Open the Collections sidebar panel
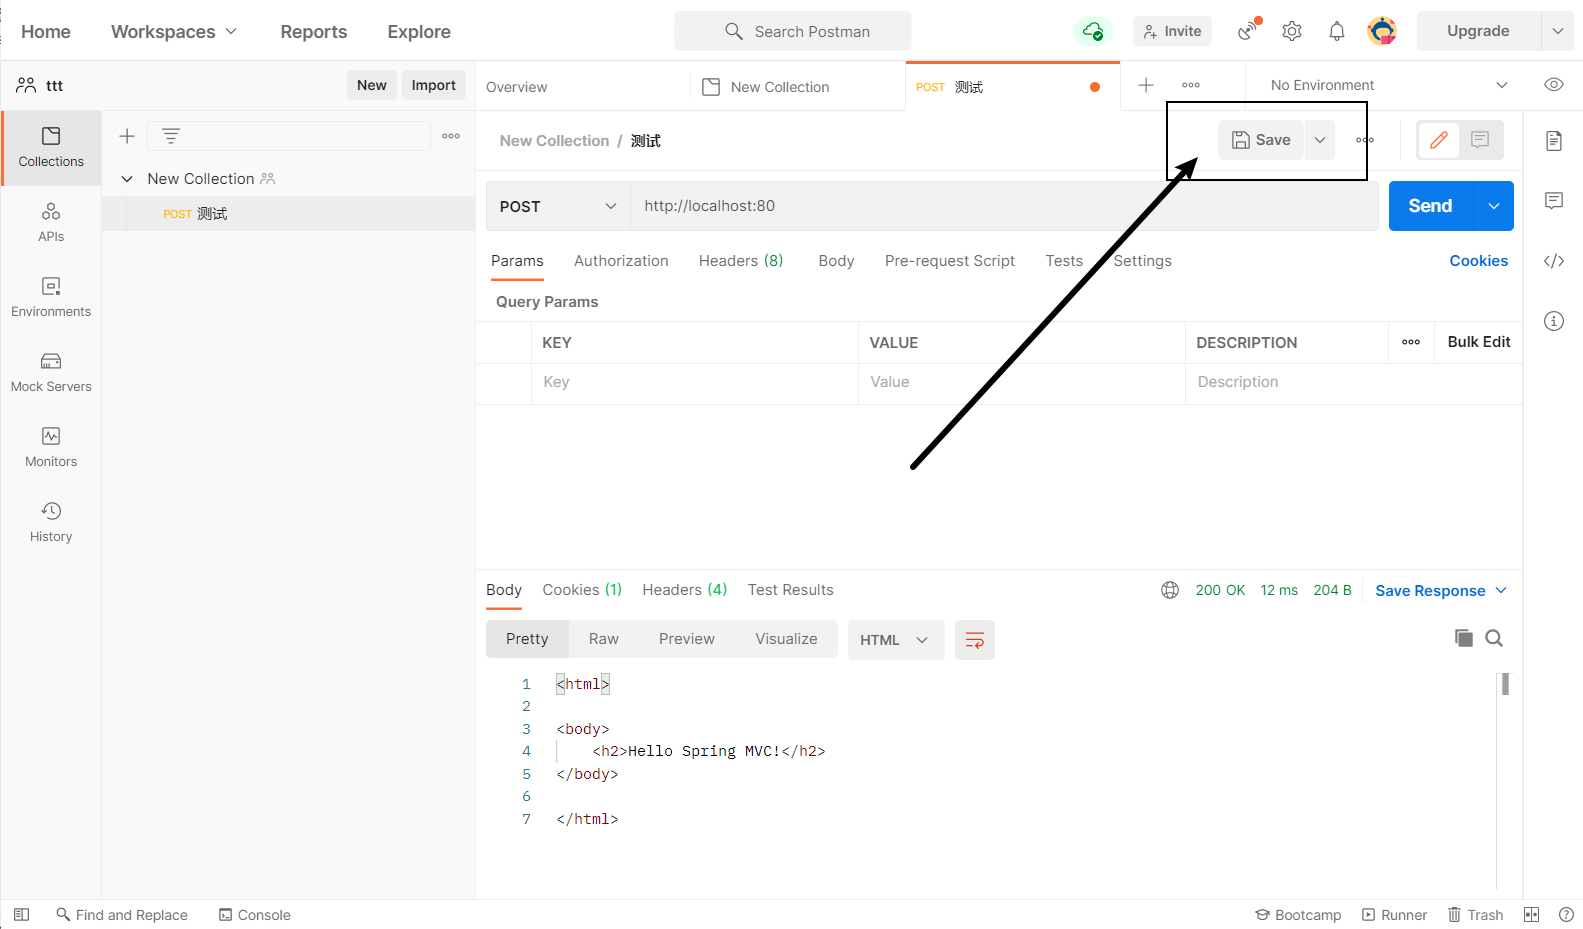 [51, 147]
